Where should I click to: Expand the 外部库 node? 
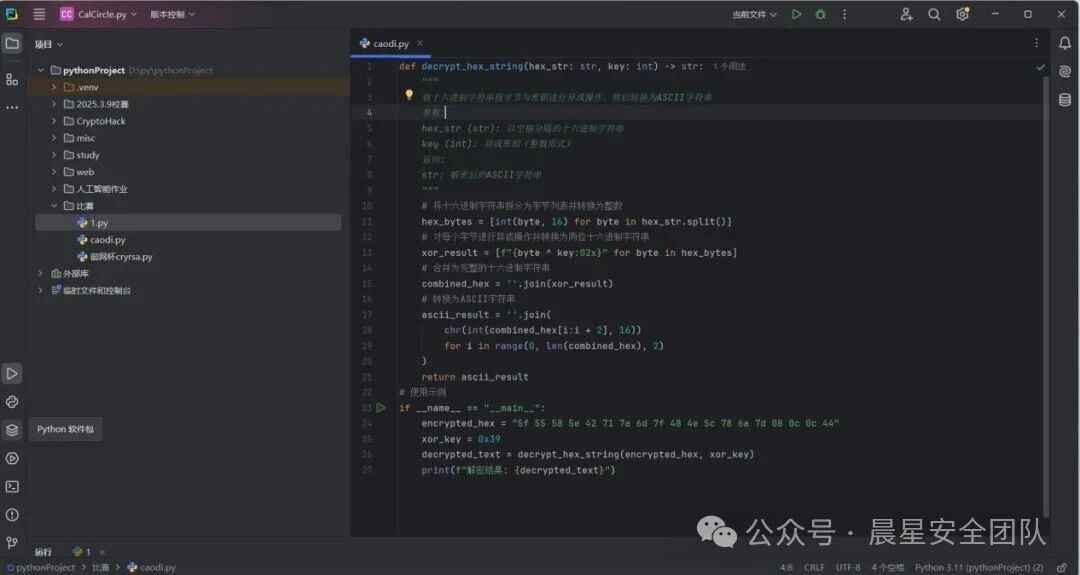coord(41,273)
